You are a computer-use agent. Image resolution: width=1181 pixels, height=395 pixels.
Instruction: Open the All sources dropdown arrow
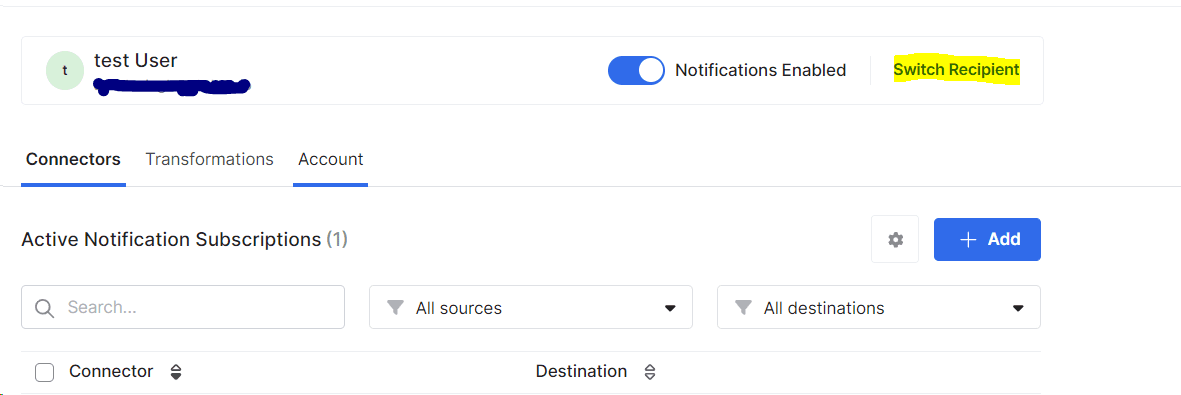click(670, 308)
